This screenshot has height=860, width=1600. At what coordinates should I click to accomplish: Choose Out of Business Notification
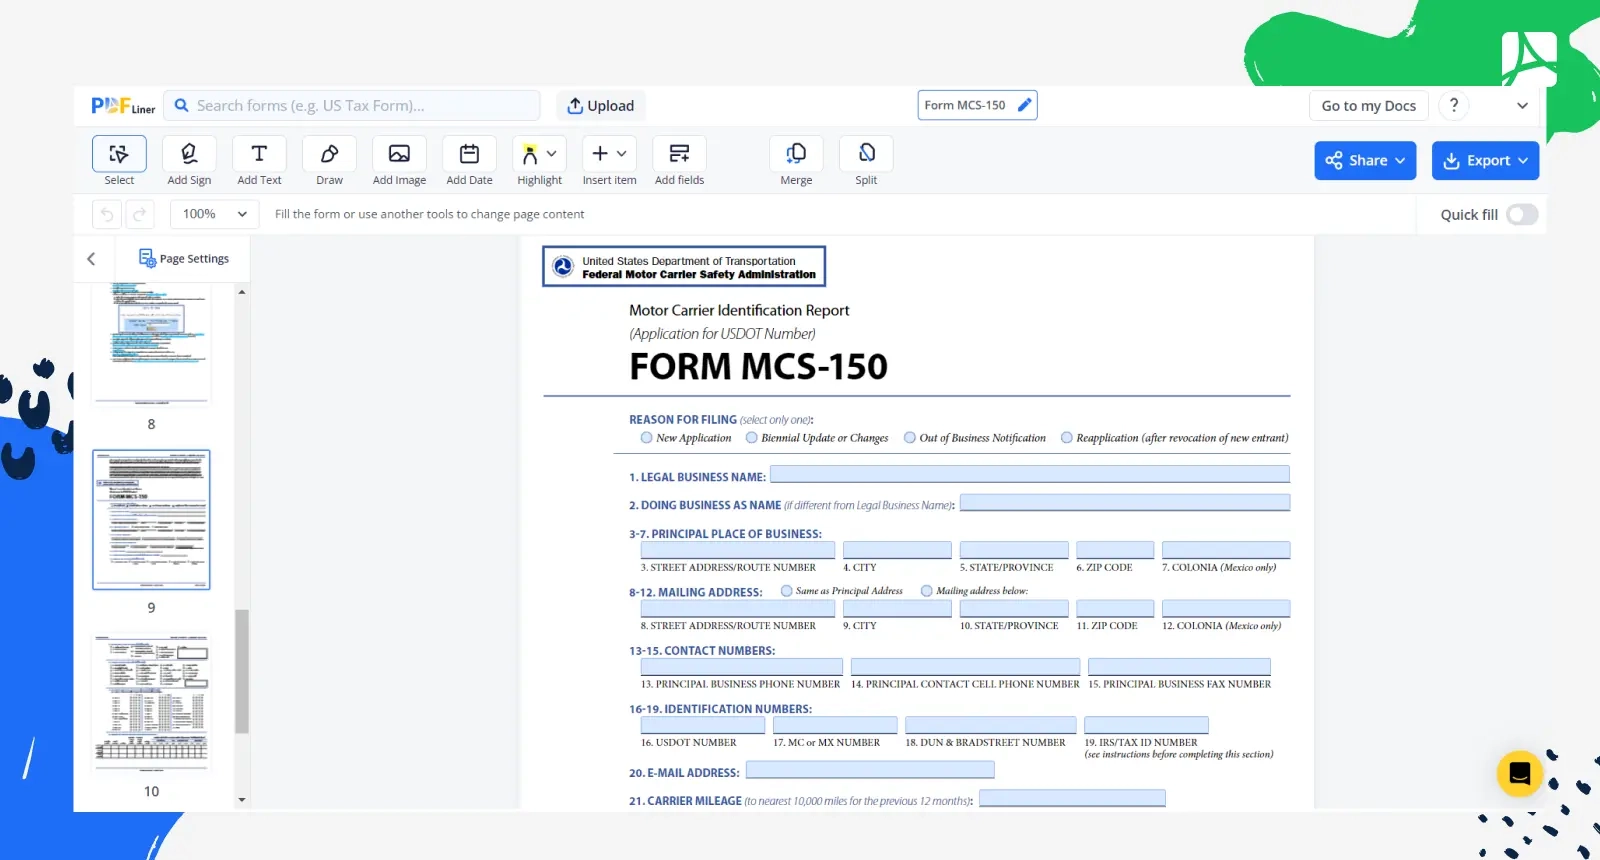click(x=909, y=438)
